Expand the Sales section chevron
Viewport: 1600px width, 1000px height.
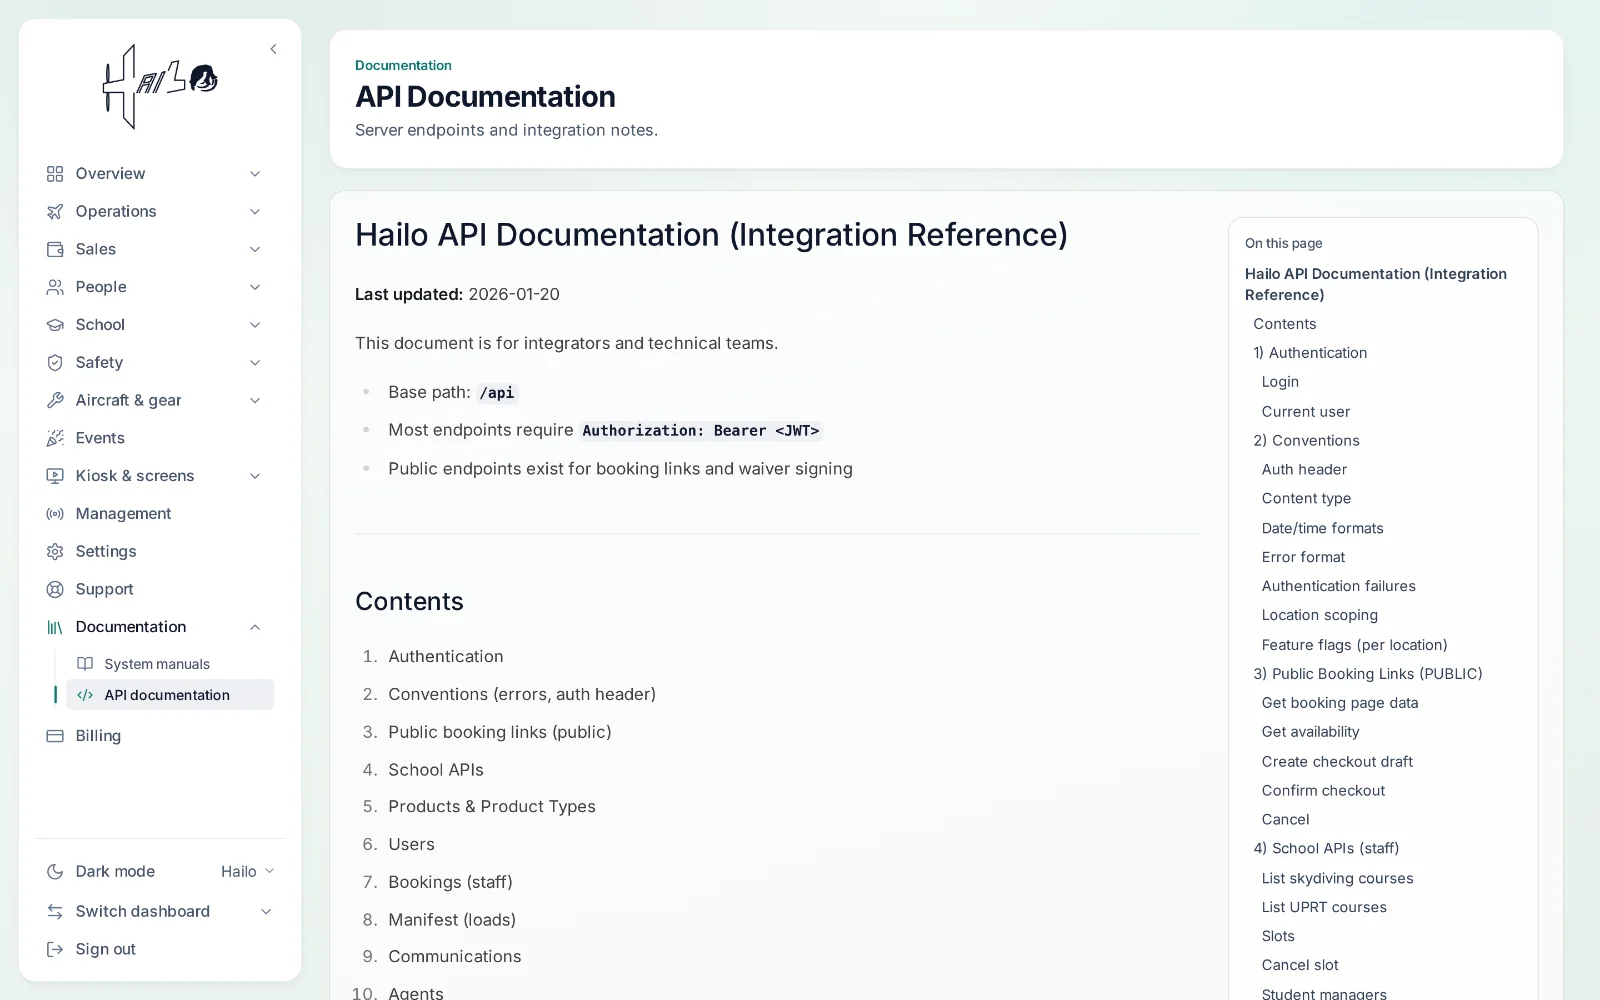[x=255, y=249]
